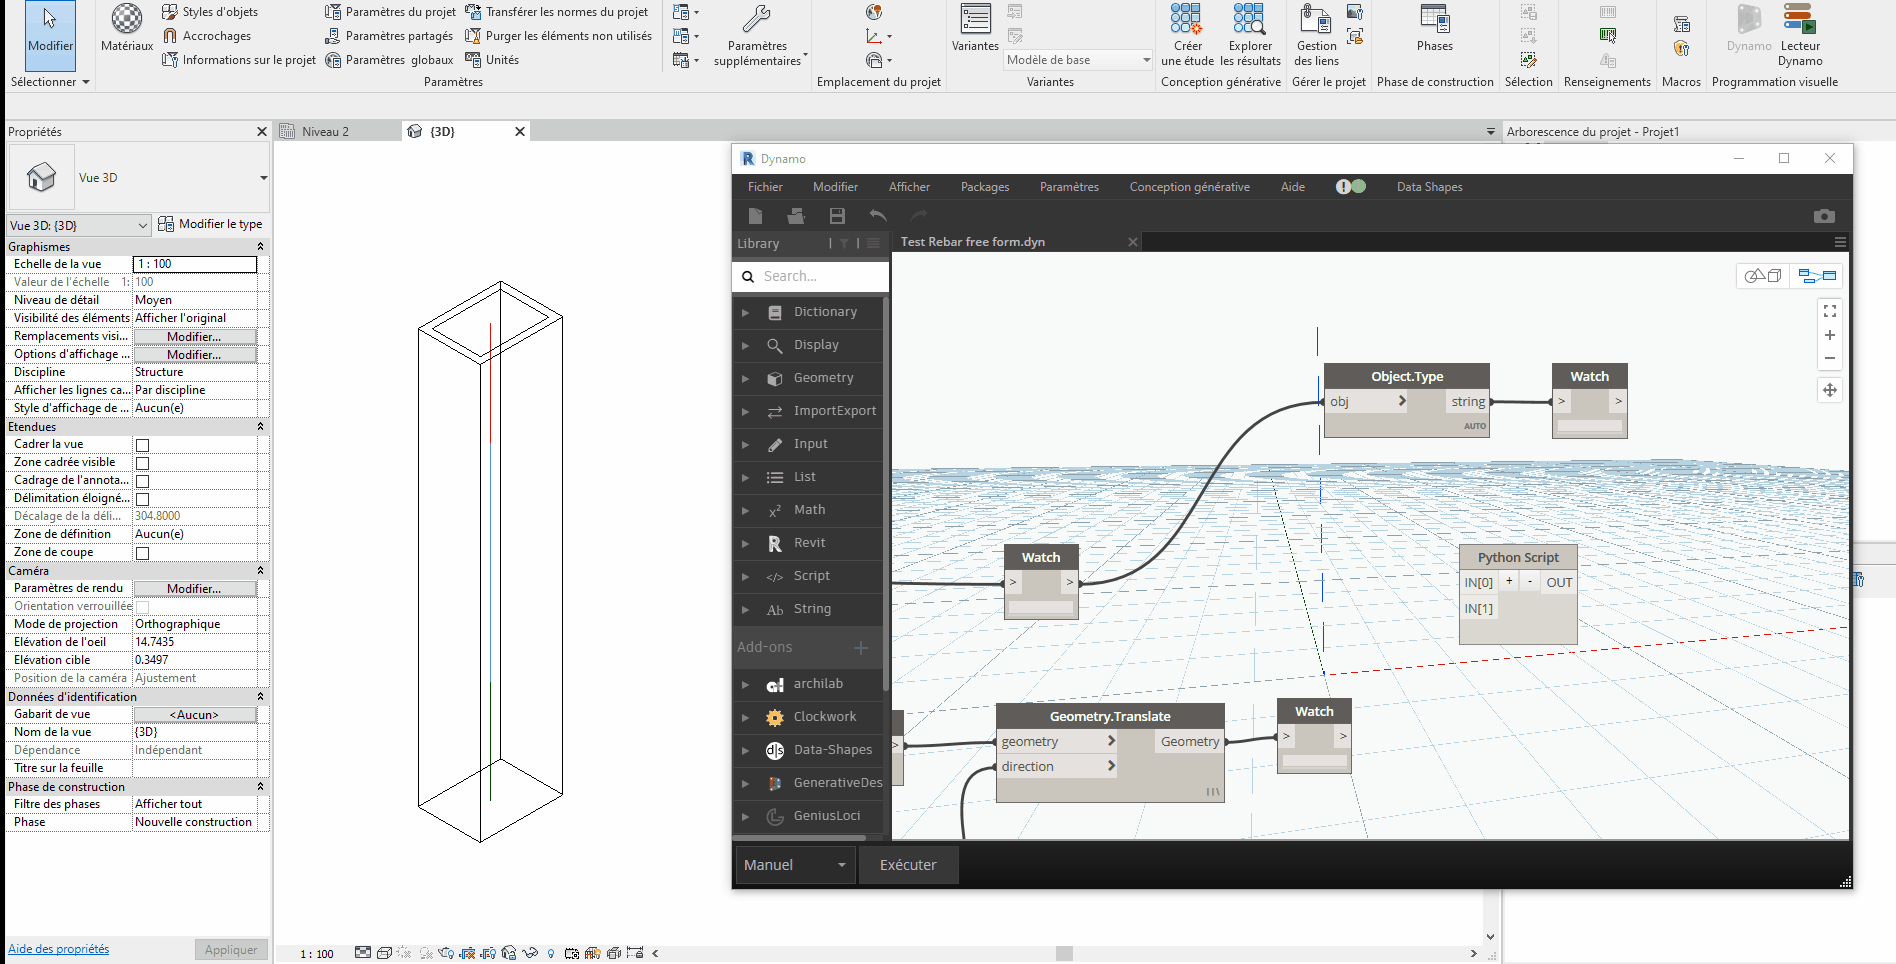Open the Sélectionner panel dropdown
Screen dimensions: 1896x964
[x=50, y=82]
